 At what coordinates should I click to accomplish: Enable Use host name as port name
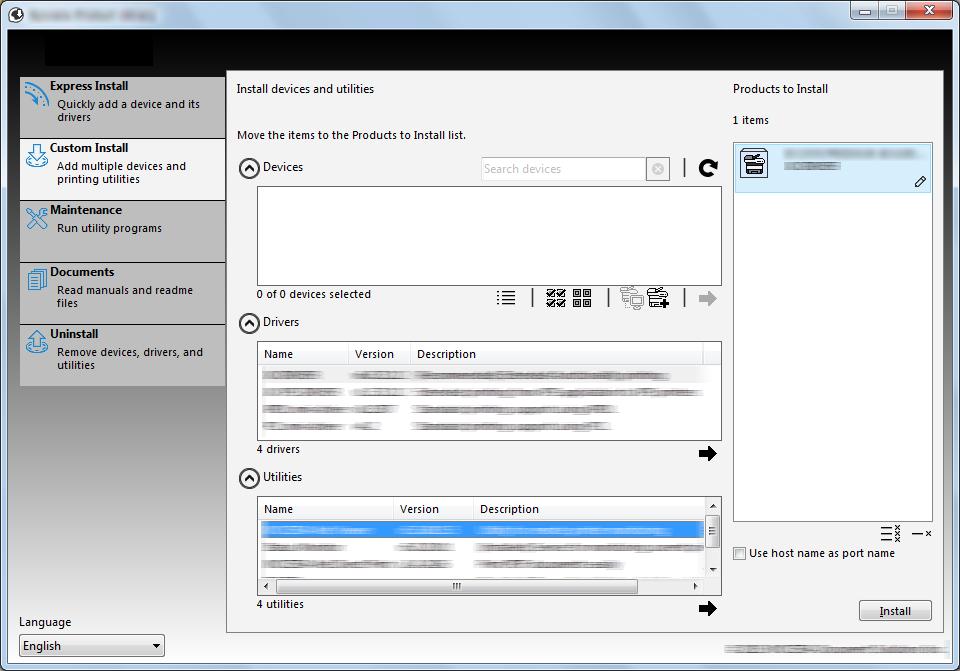(740, 553)
